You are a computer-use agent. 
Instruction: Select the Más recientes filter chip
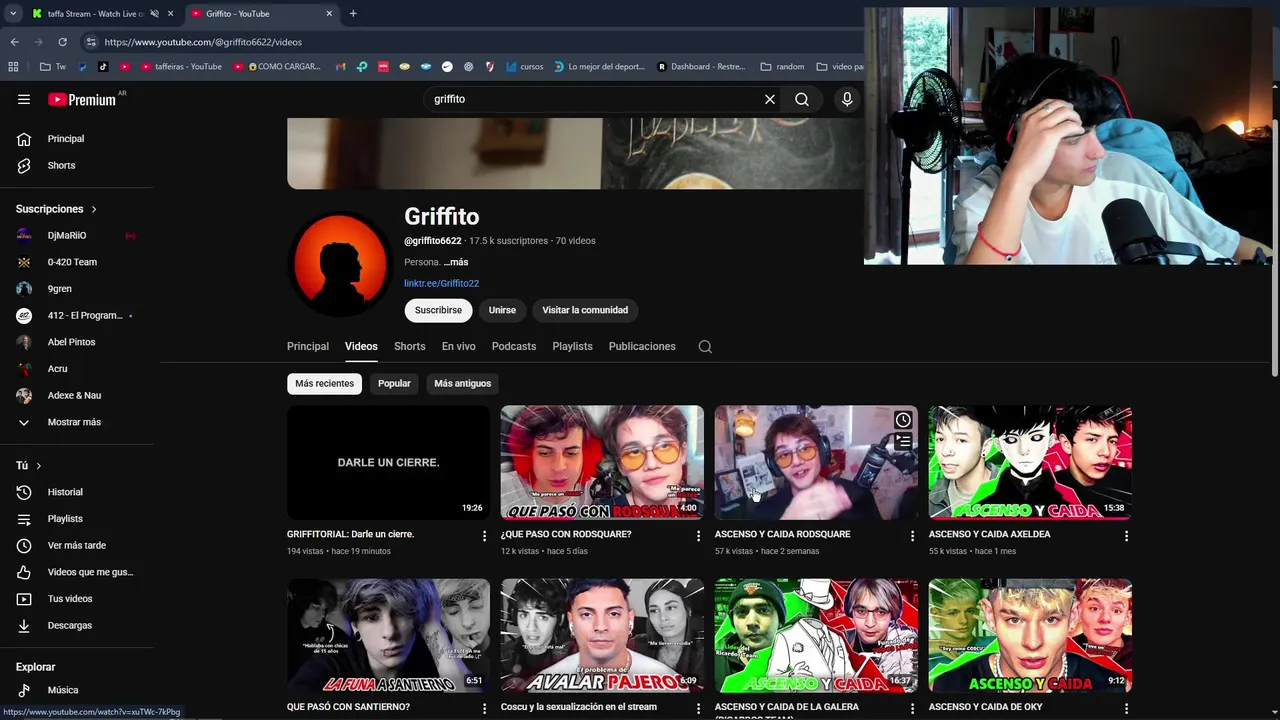324,384
